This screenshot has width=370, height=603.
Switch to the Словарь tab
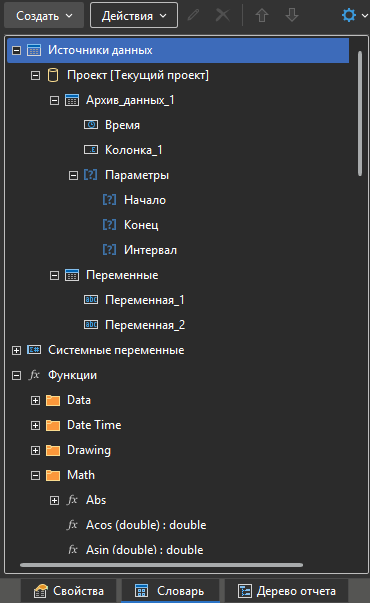point(170,591)
